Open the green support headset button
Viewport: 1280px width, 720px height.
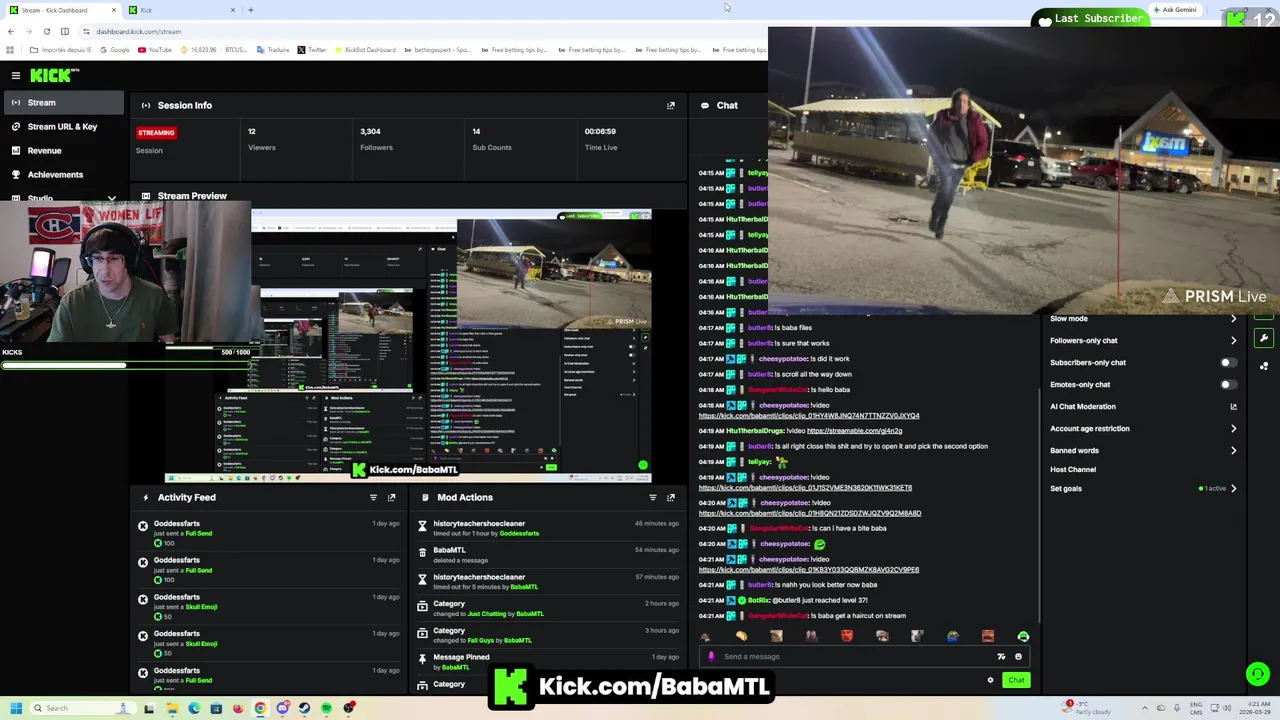pos(1258,674)
